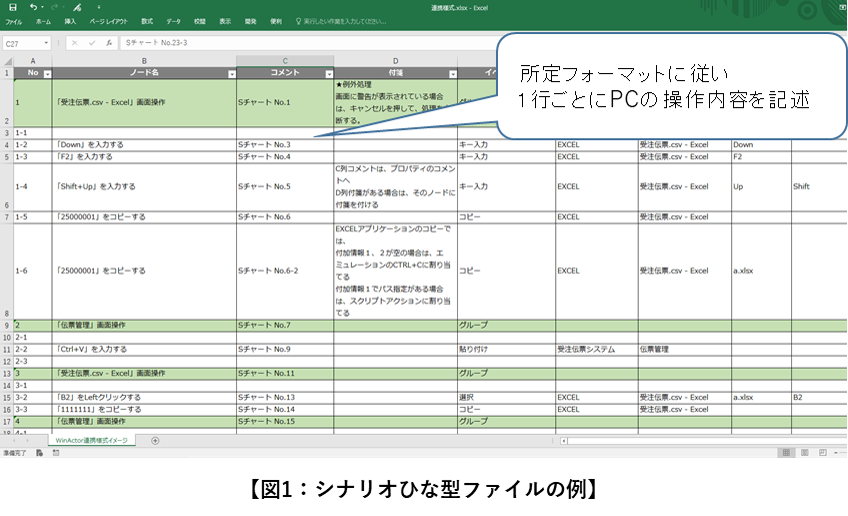
Task: Click the lightbulb Tell Me search box
Action: tap(341, 22)
